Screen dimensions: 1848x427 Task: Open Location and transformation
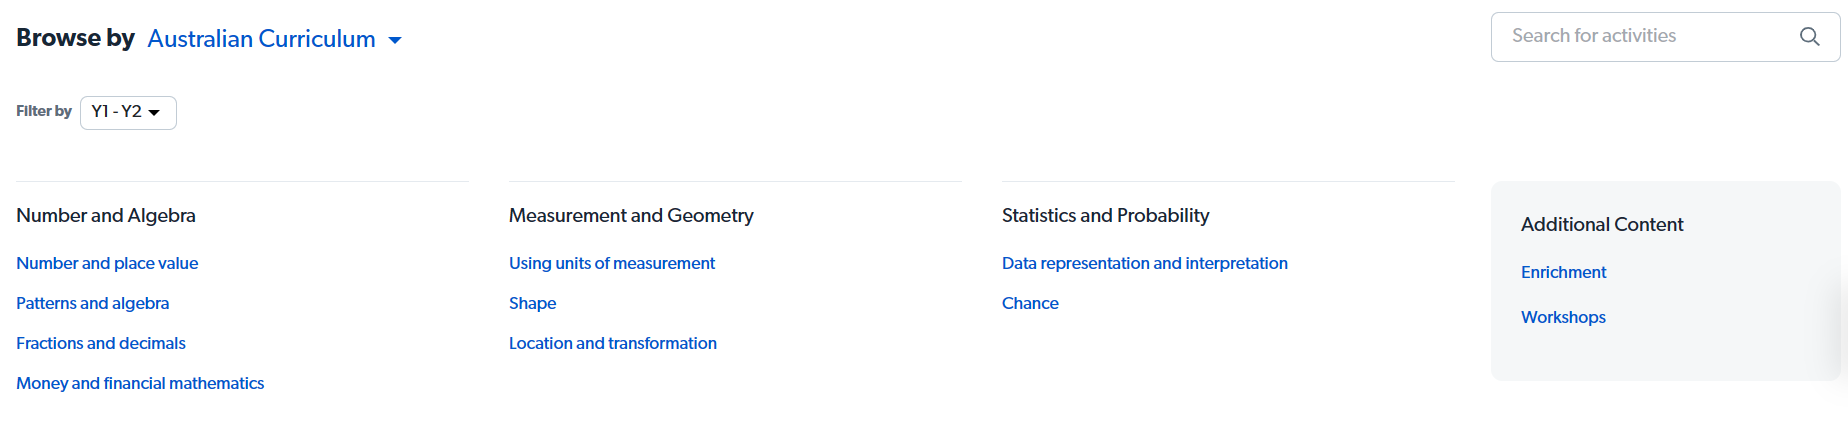(613, 343)
